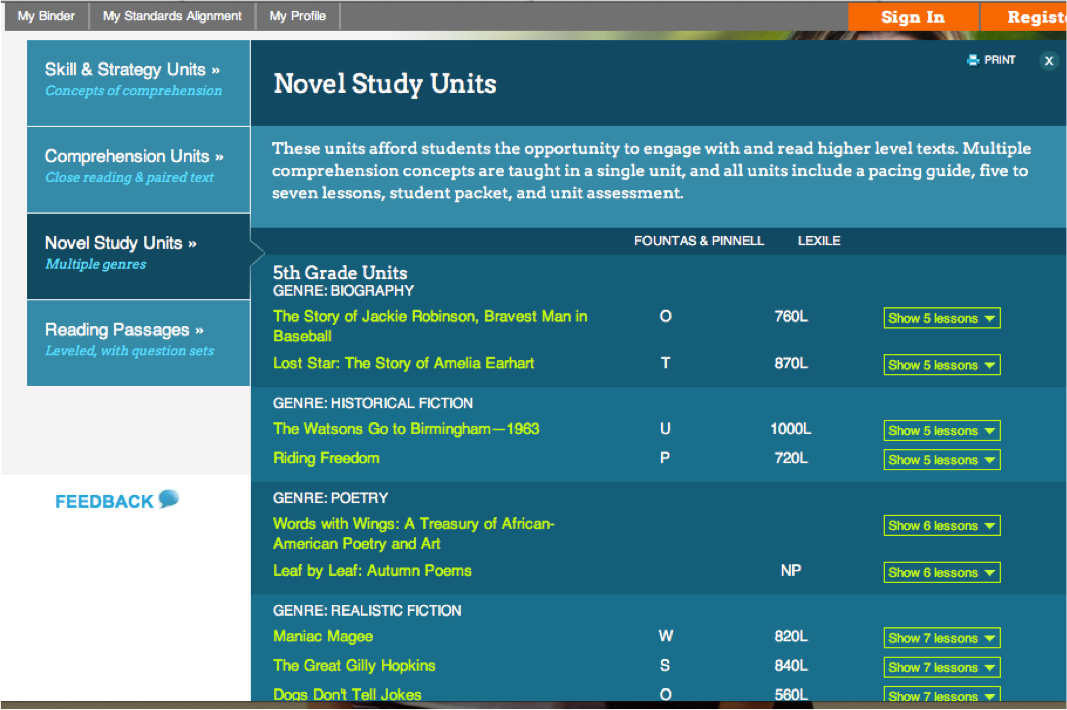The image size is (1067, 710).
Task: Open Lost Star: The Story of Amelia Earhart
Action: [x=404, y=363]
